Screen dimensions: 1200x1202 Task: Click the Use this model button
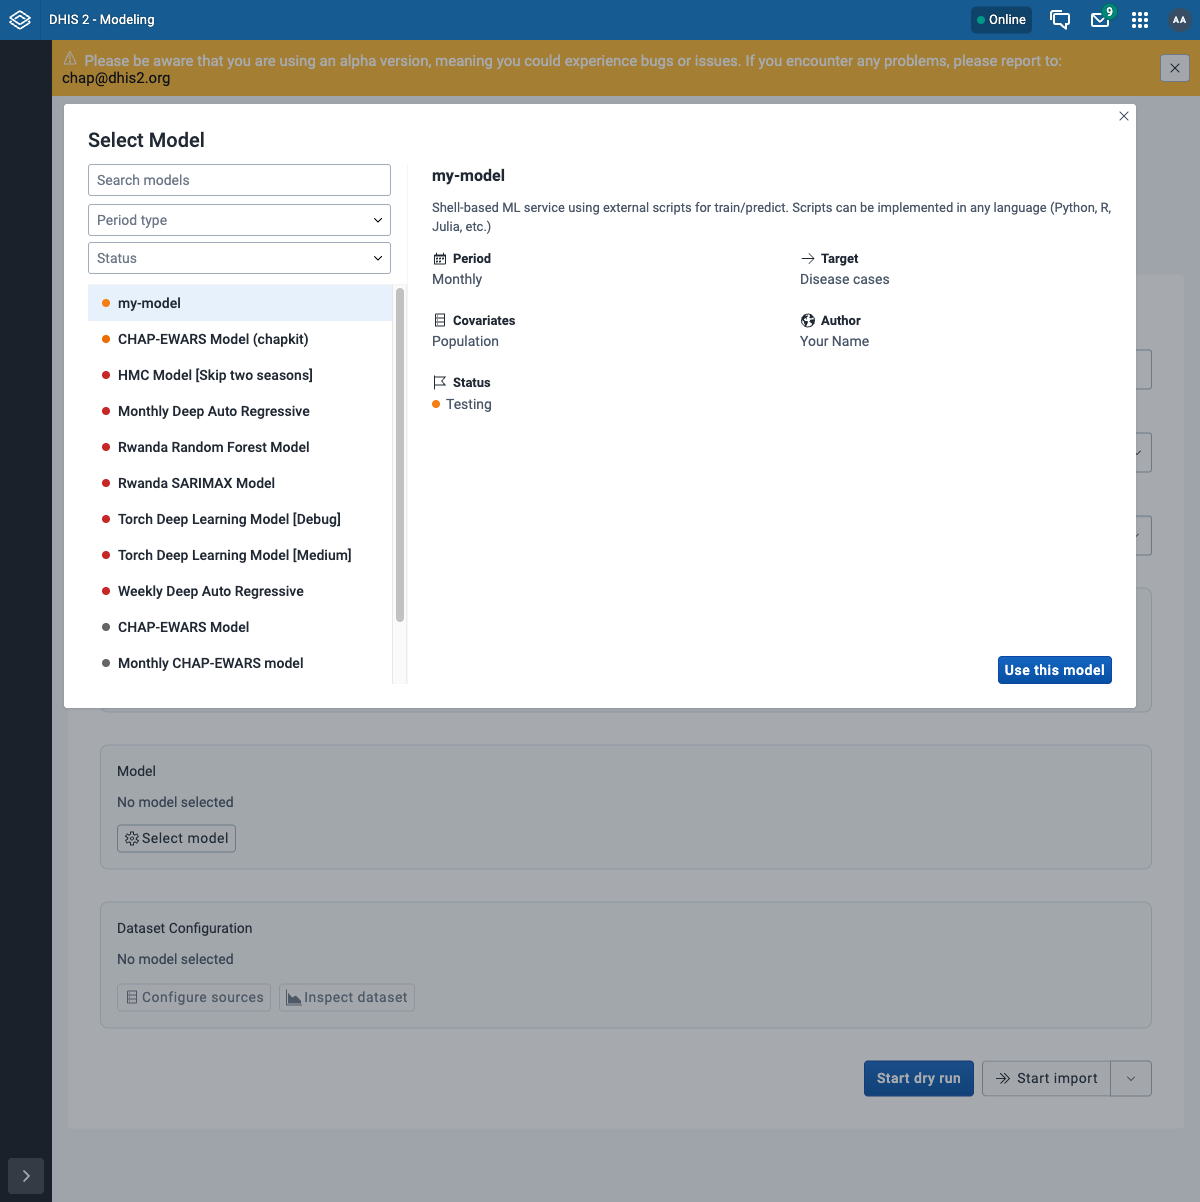(1055, 670)
